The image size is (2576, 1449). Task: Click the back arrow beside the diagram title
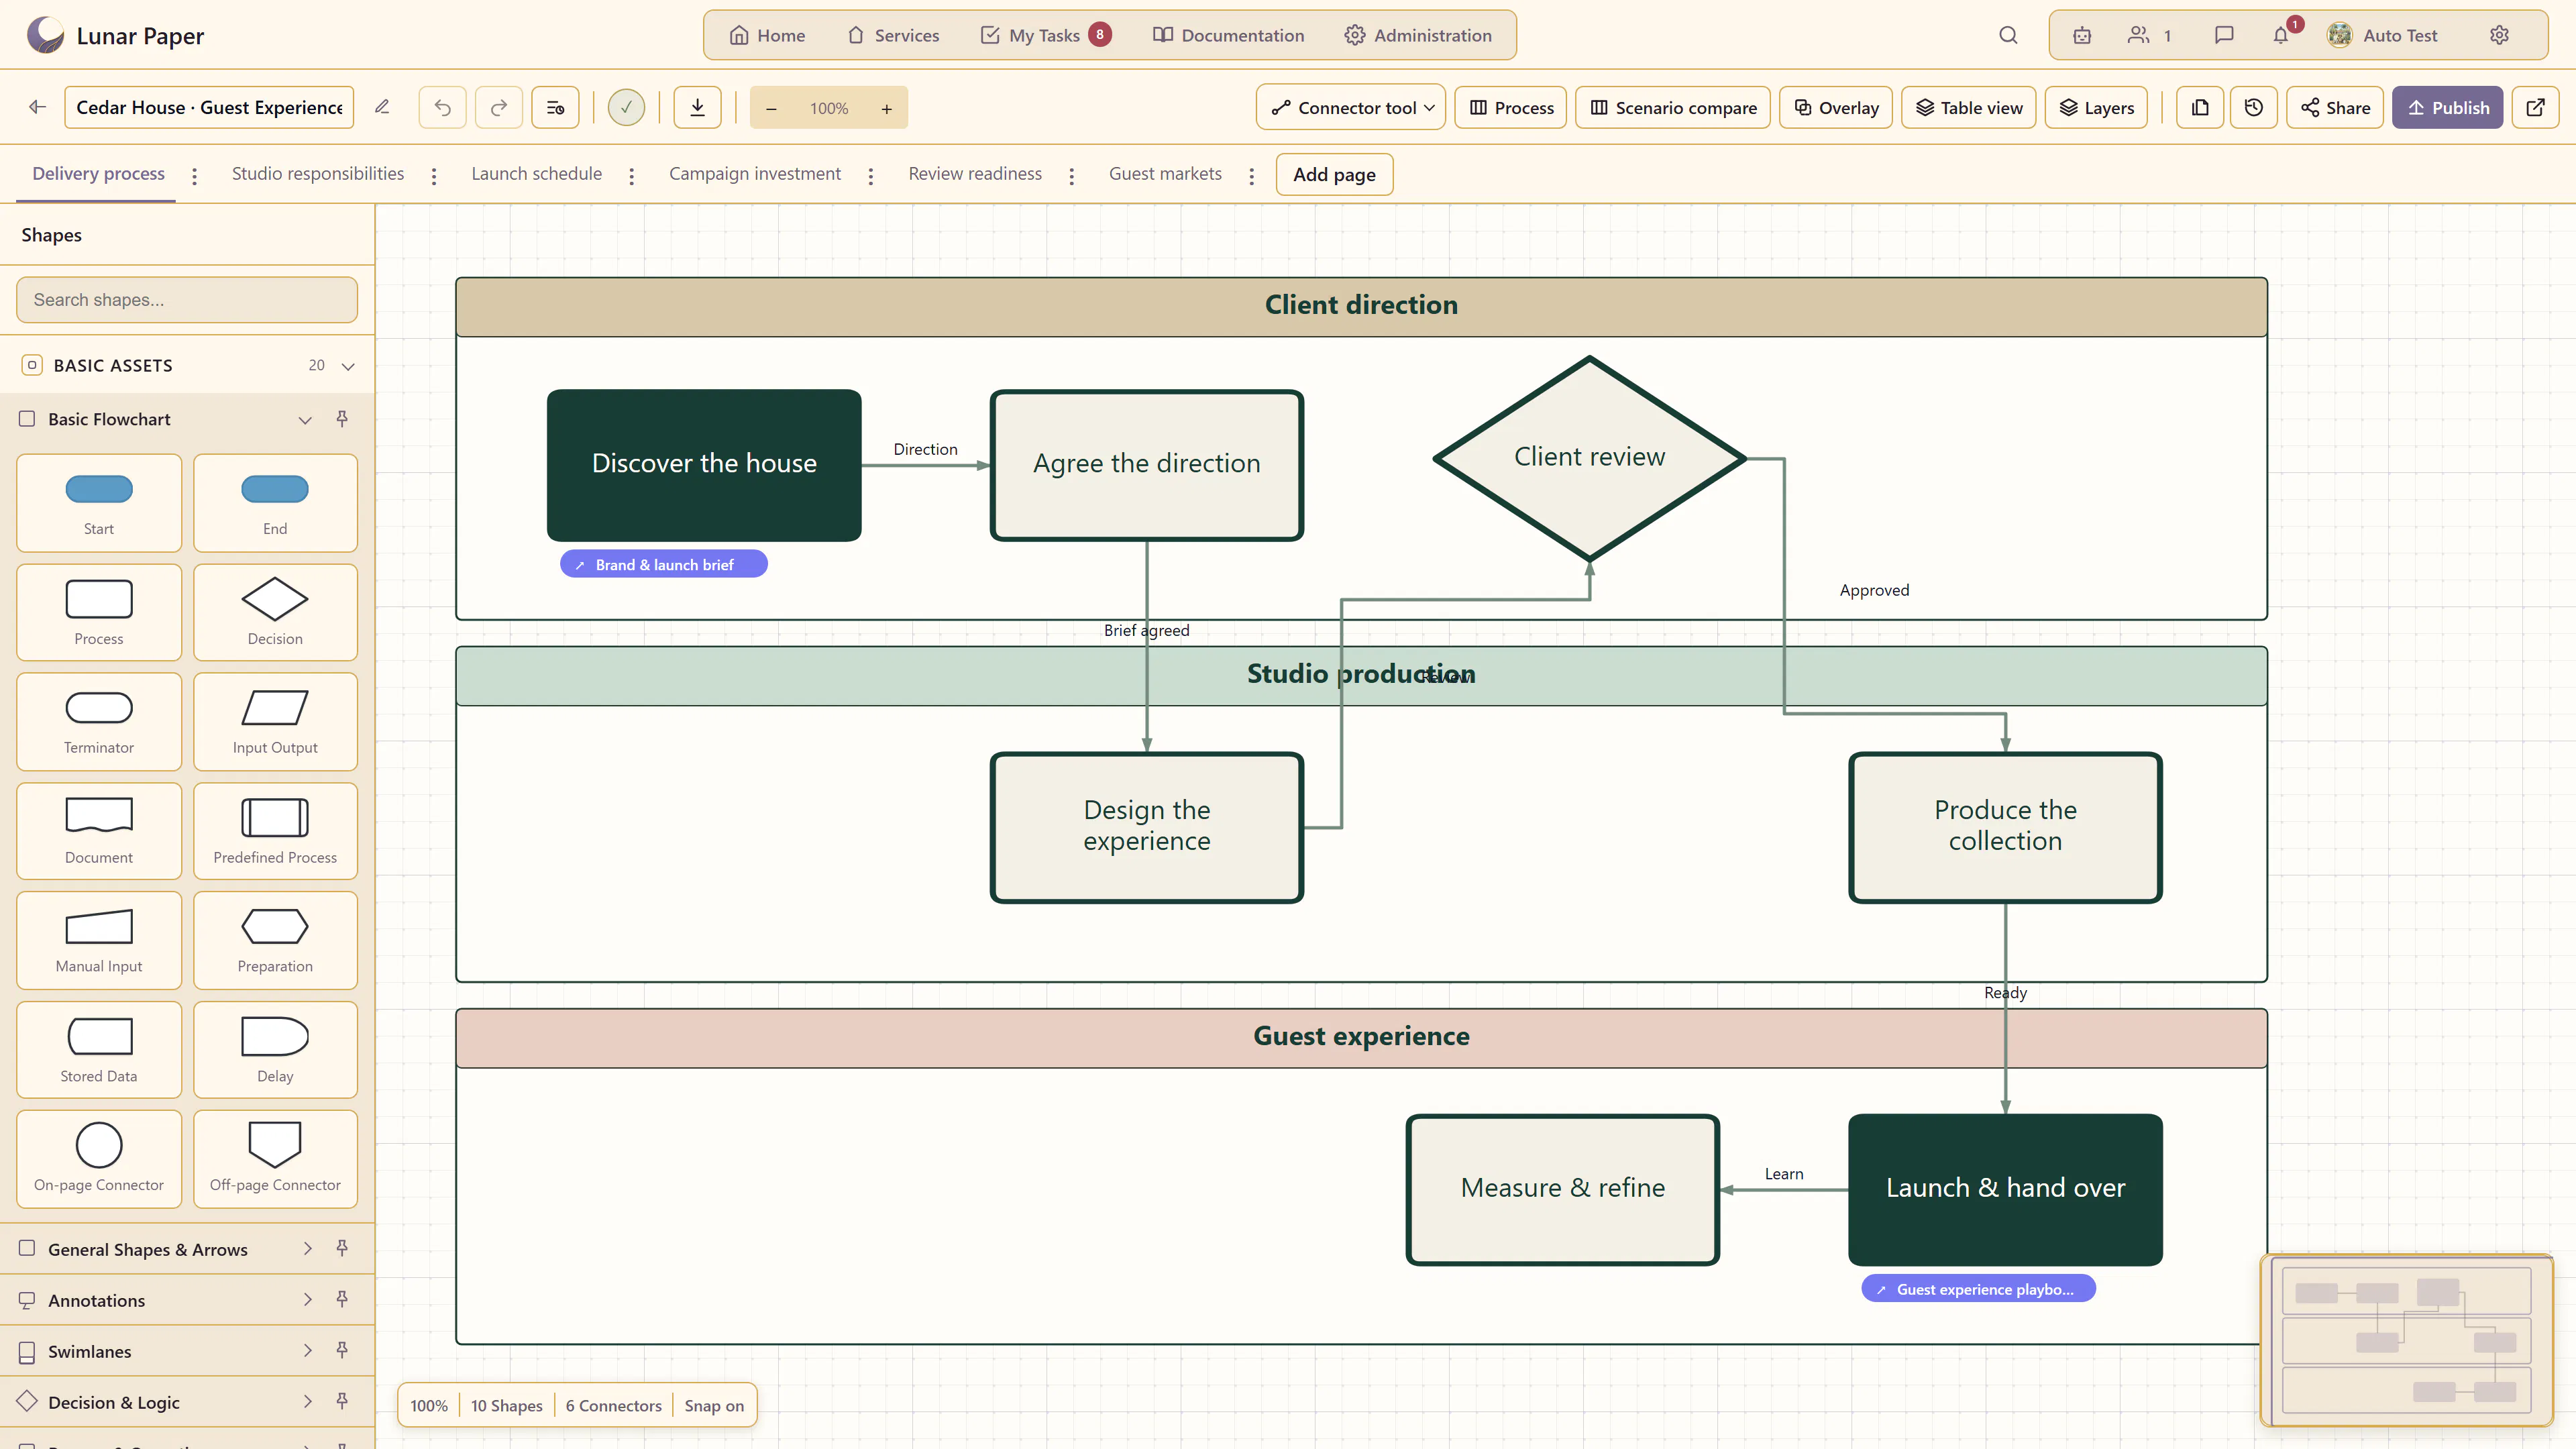37,107
